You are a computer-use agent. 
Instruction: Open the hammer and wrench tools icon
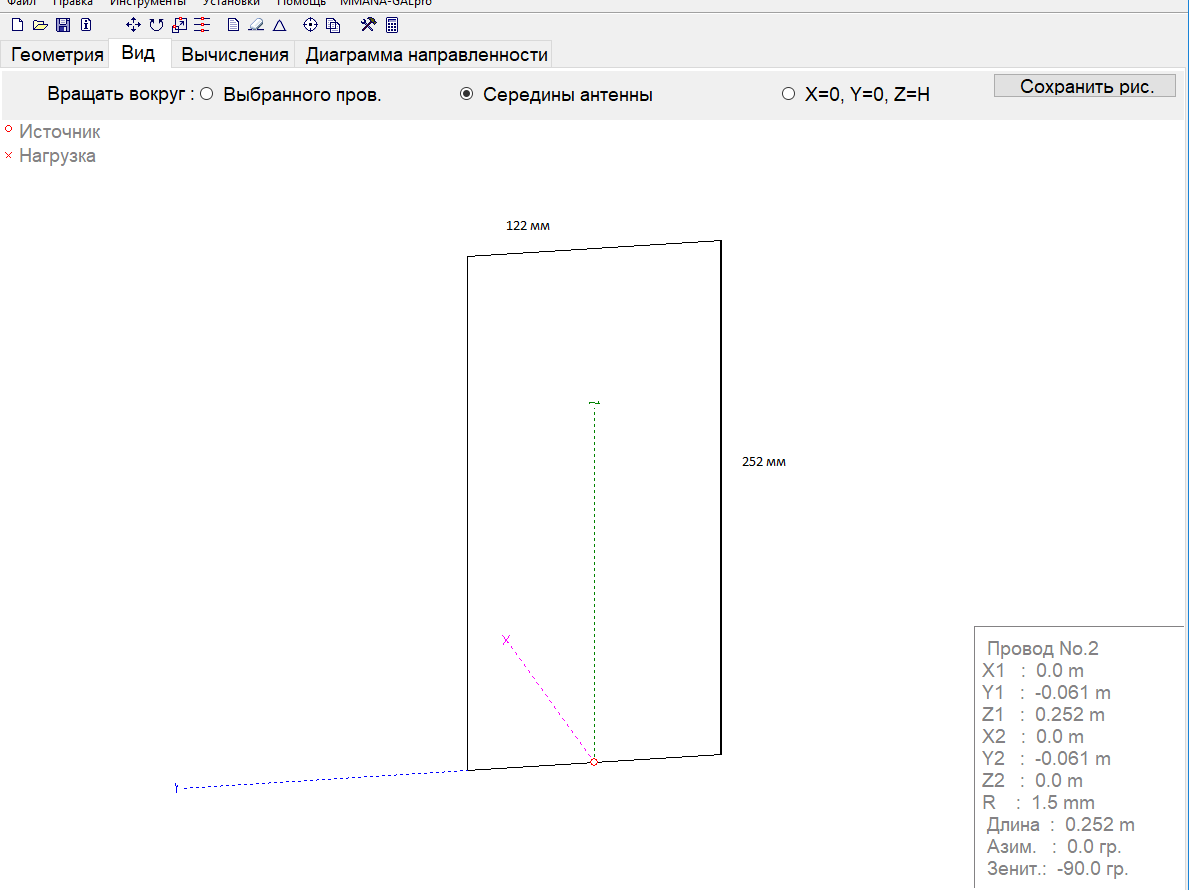(x=368, y=25)
